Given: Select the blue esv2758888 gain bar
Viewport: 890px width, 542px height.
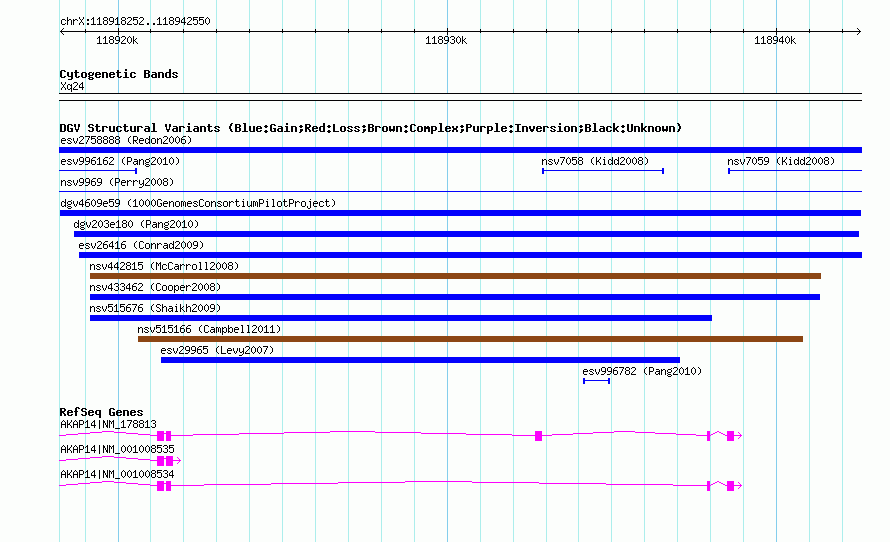Looking at the screenshot, I should click(460, 150).
